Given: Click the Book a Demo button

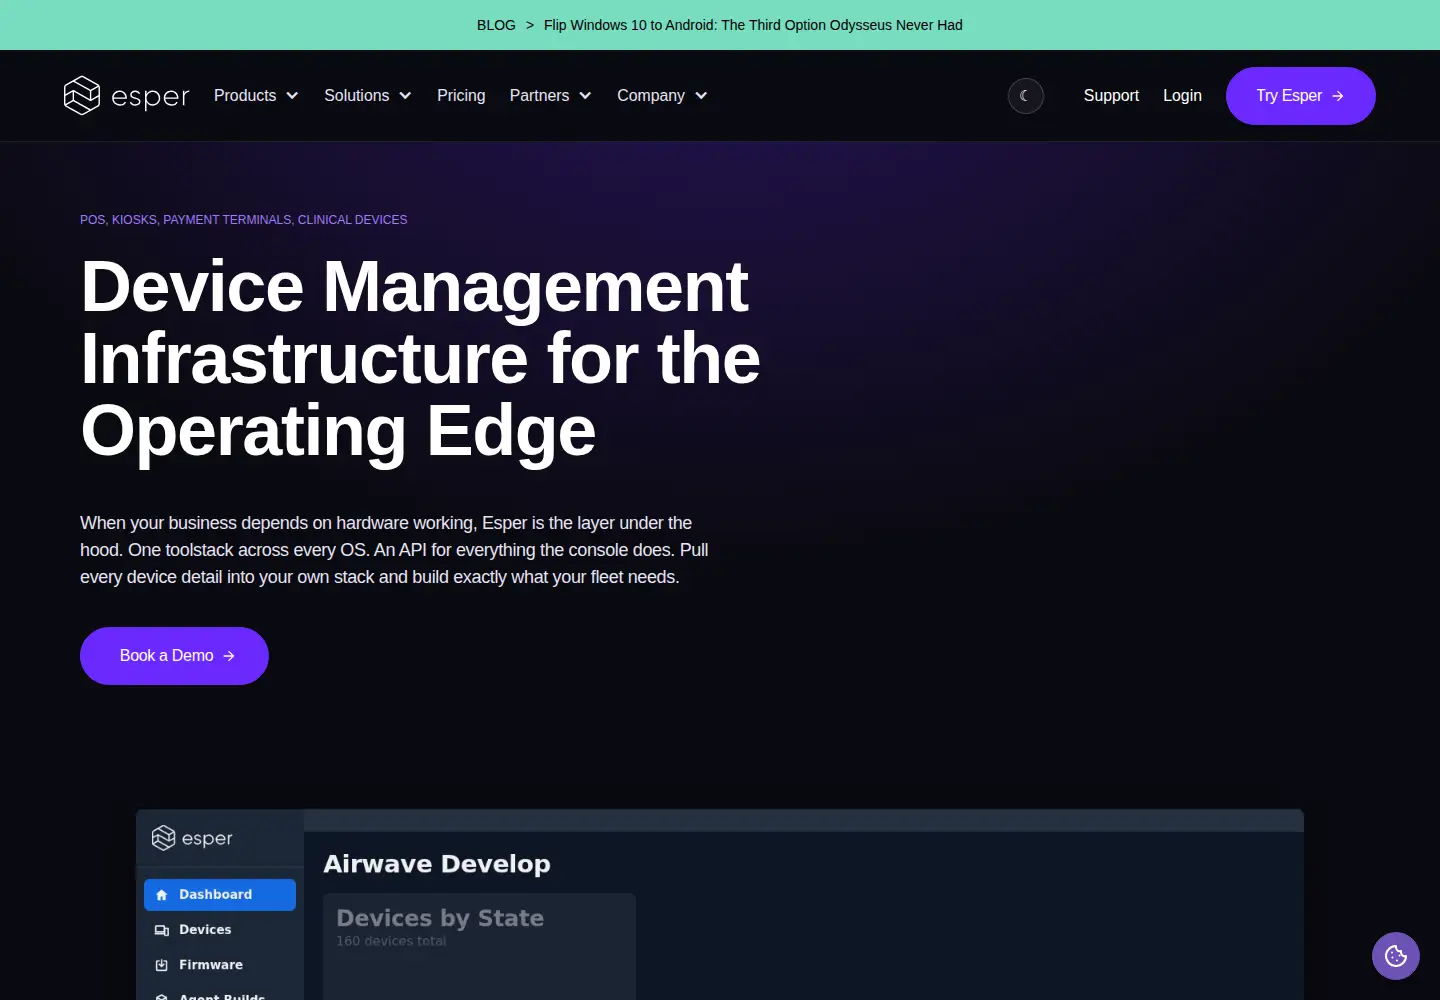Looking at the screenshot, I should [174, 656].
